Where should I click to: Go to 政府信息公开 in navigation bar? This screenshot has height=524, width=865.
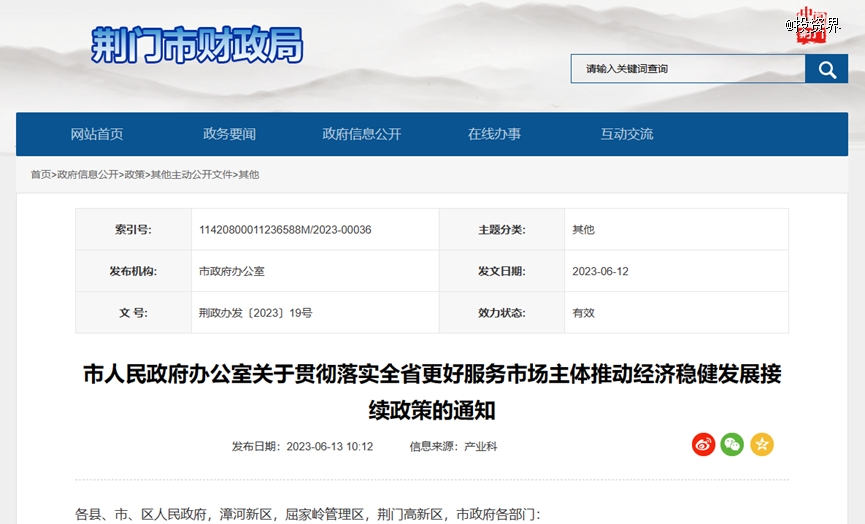361,134
